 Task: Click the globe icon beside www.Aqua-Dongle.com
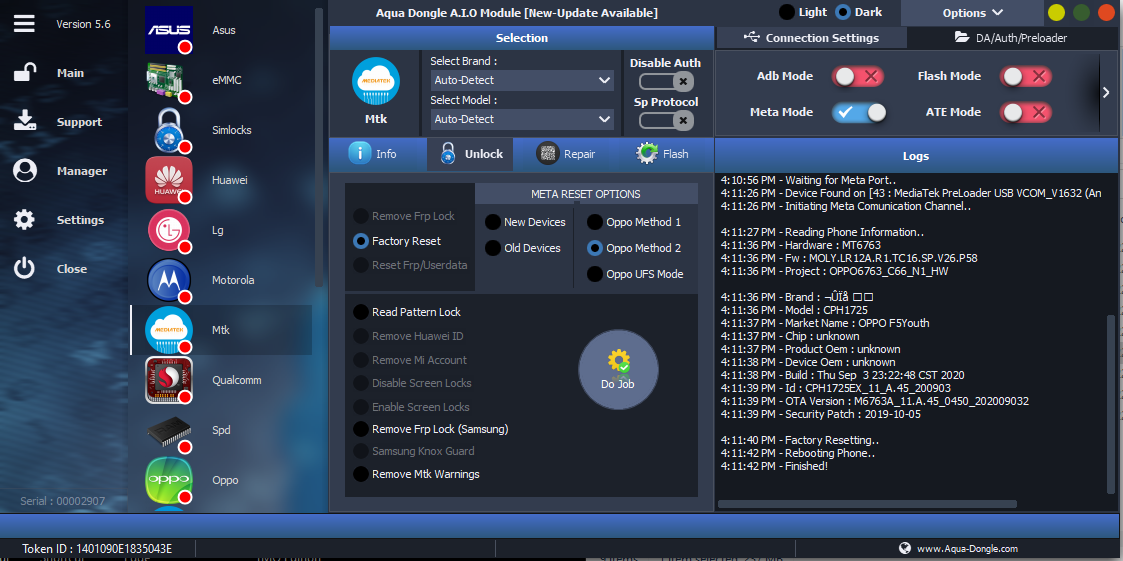905,548
